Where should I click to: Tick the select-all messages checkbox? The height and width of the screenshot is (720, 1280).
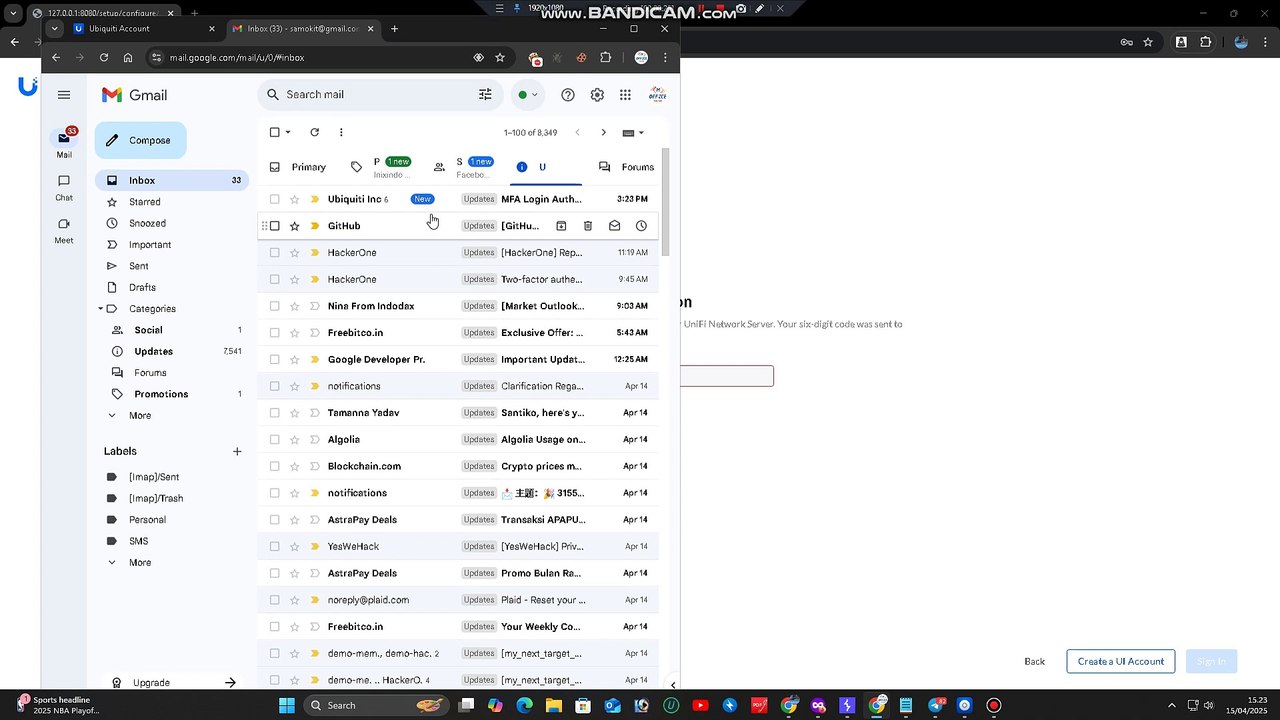(x=275, y=132)
